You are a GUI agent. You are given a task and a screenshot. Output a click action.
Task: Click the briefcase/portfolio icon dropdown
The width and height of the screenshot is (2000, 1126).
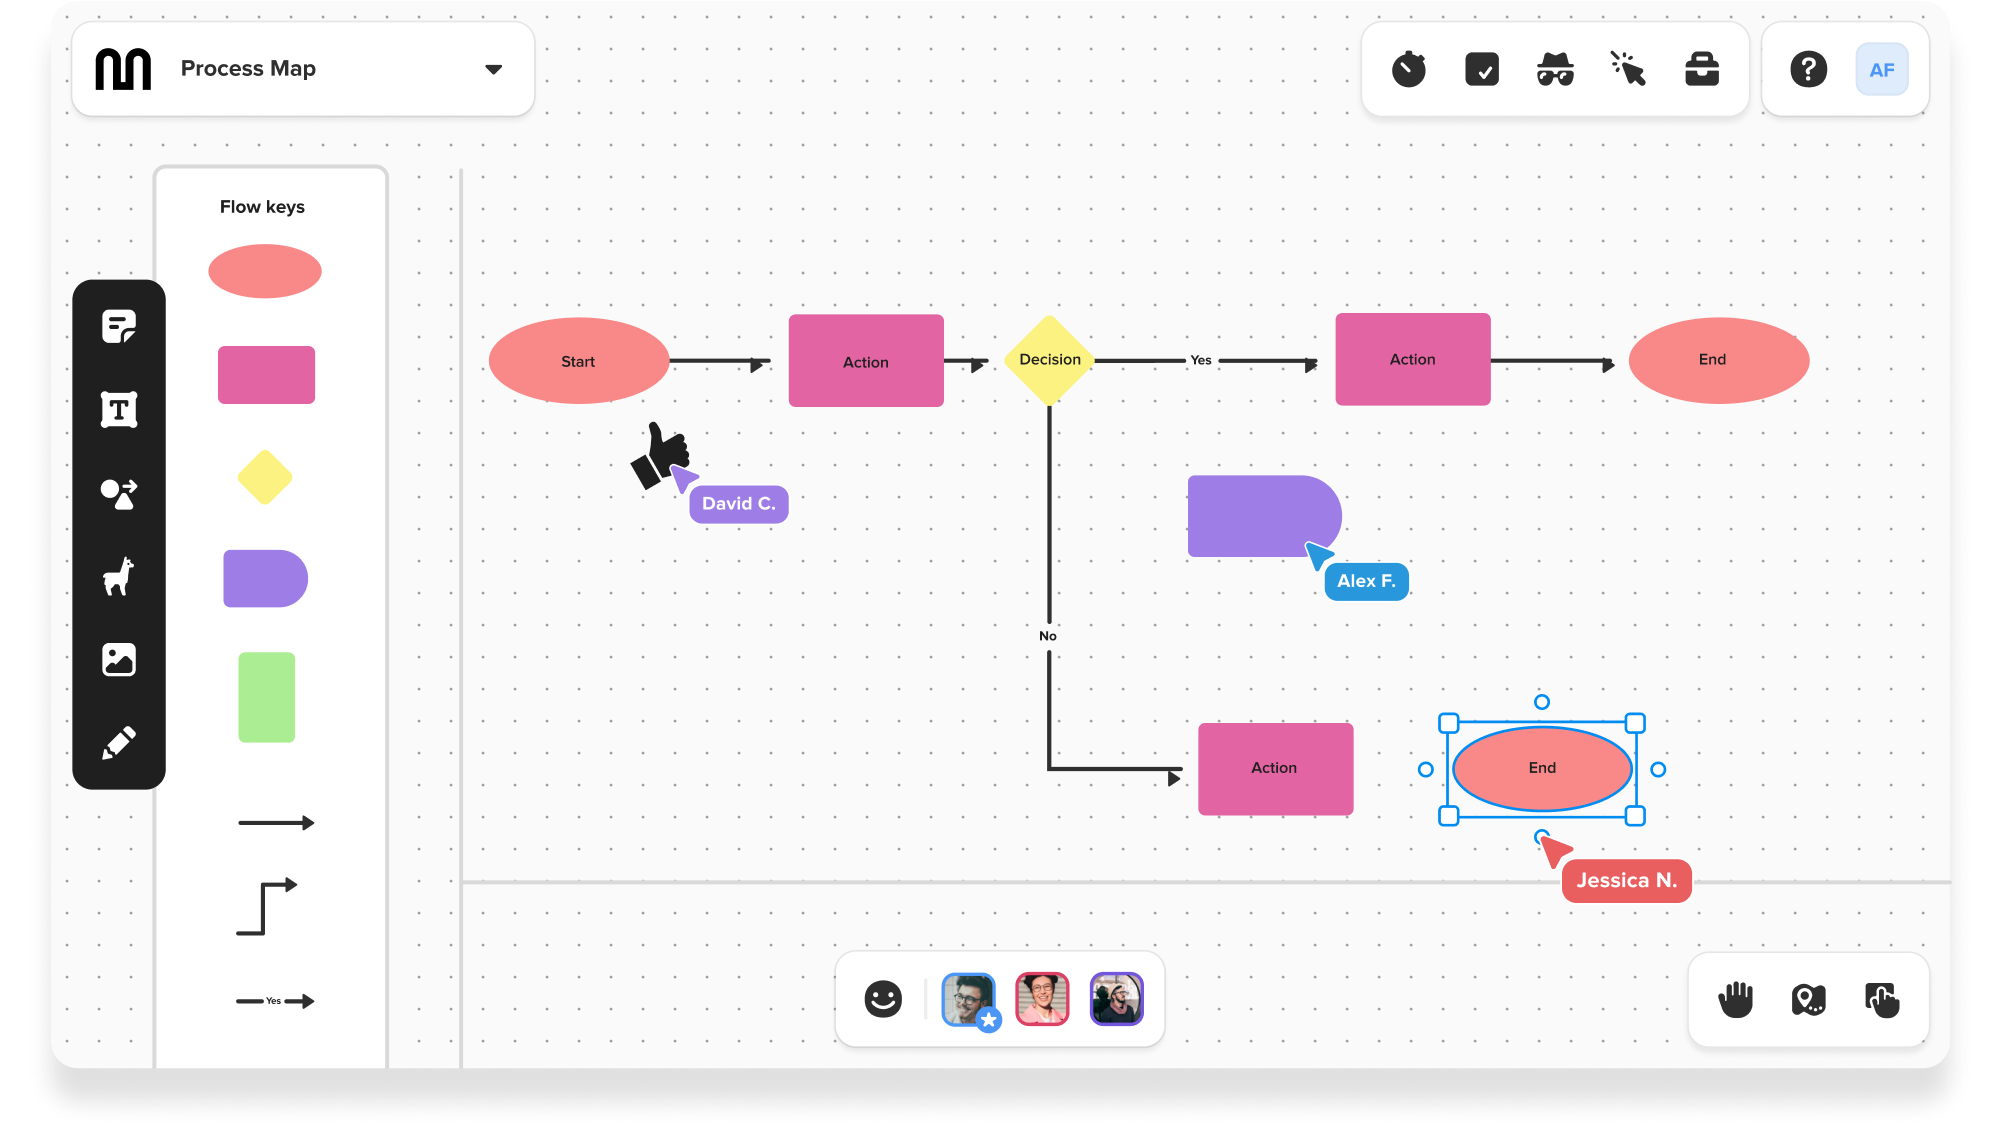1701,70
